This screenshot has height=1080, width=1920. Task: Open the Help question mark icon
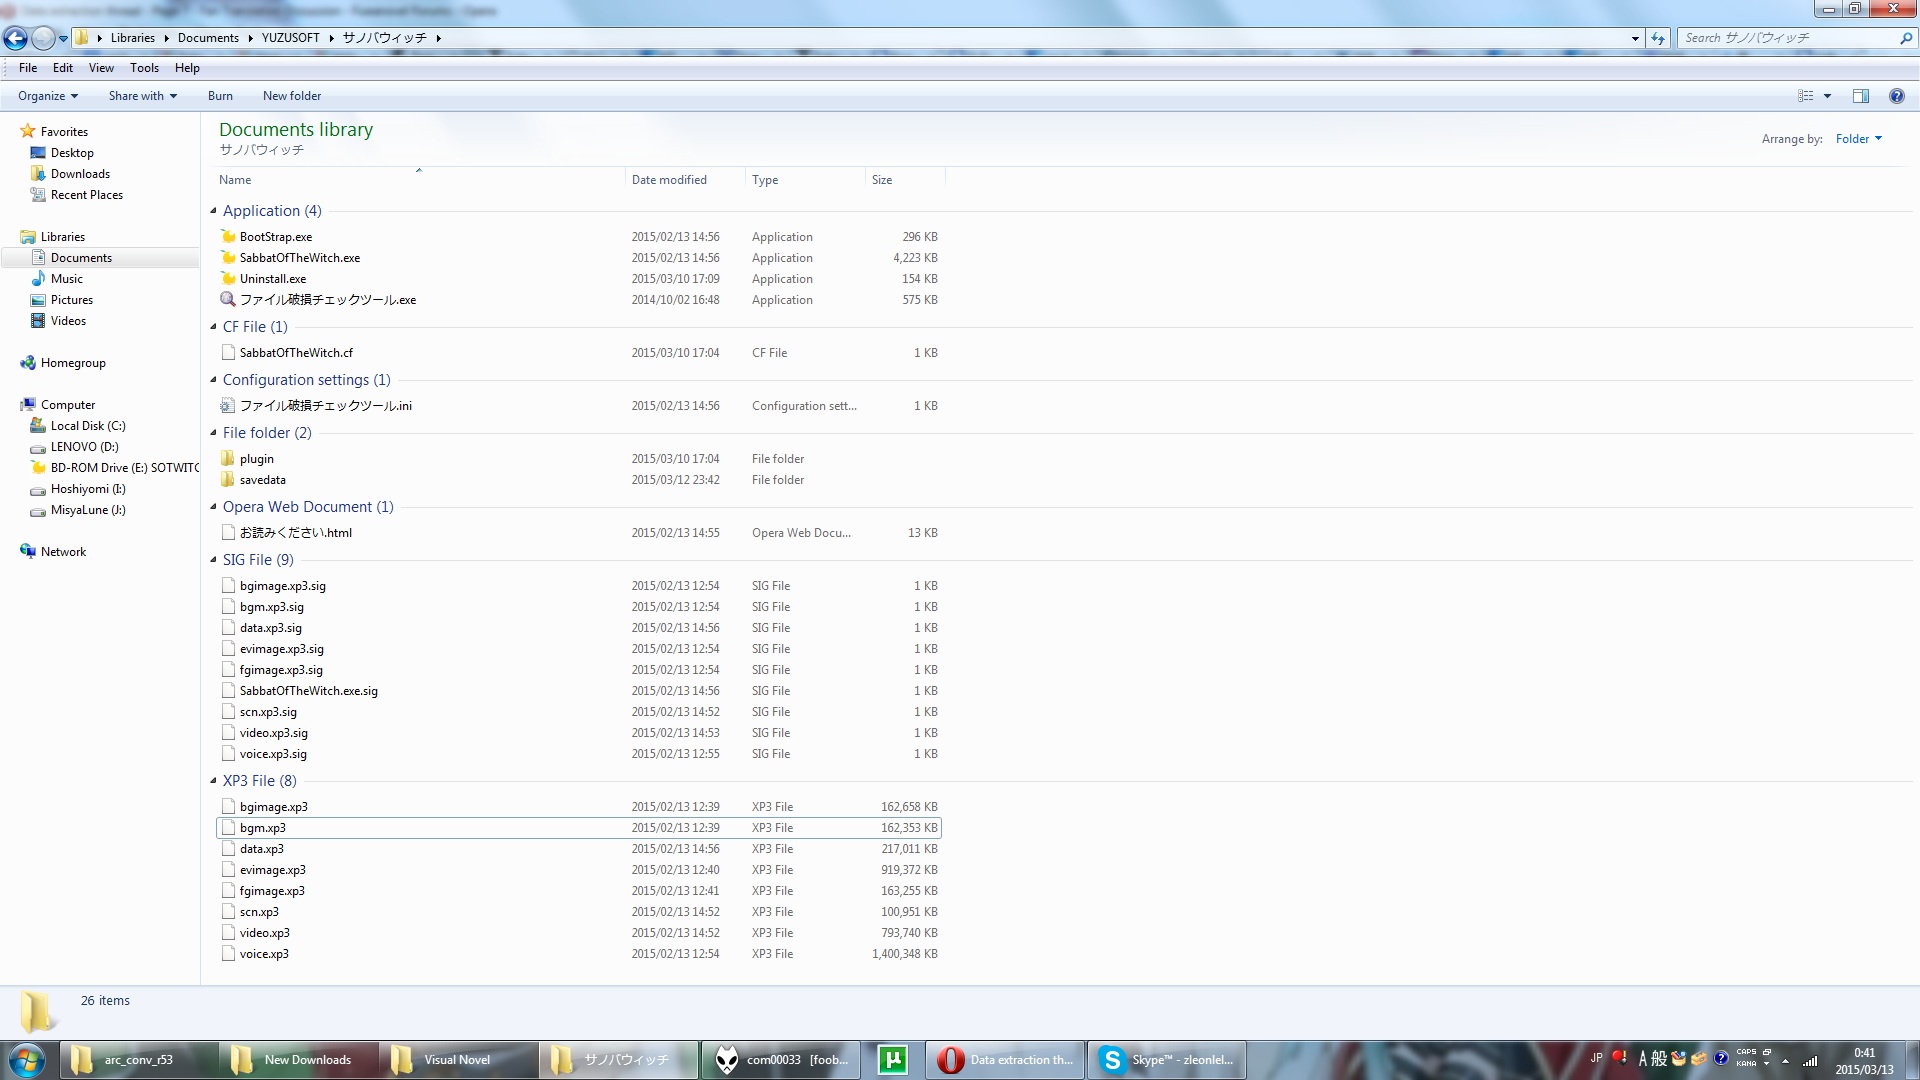coord(1897,96)
